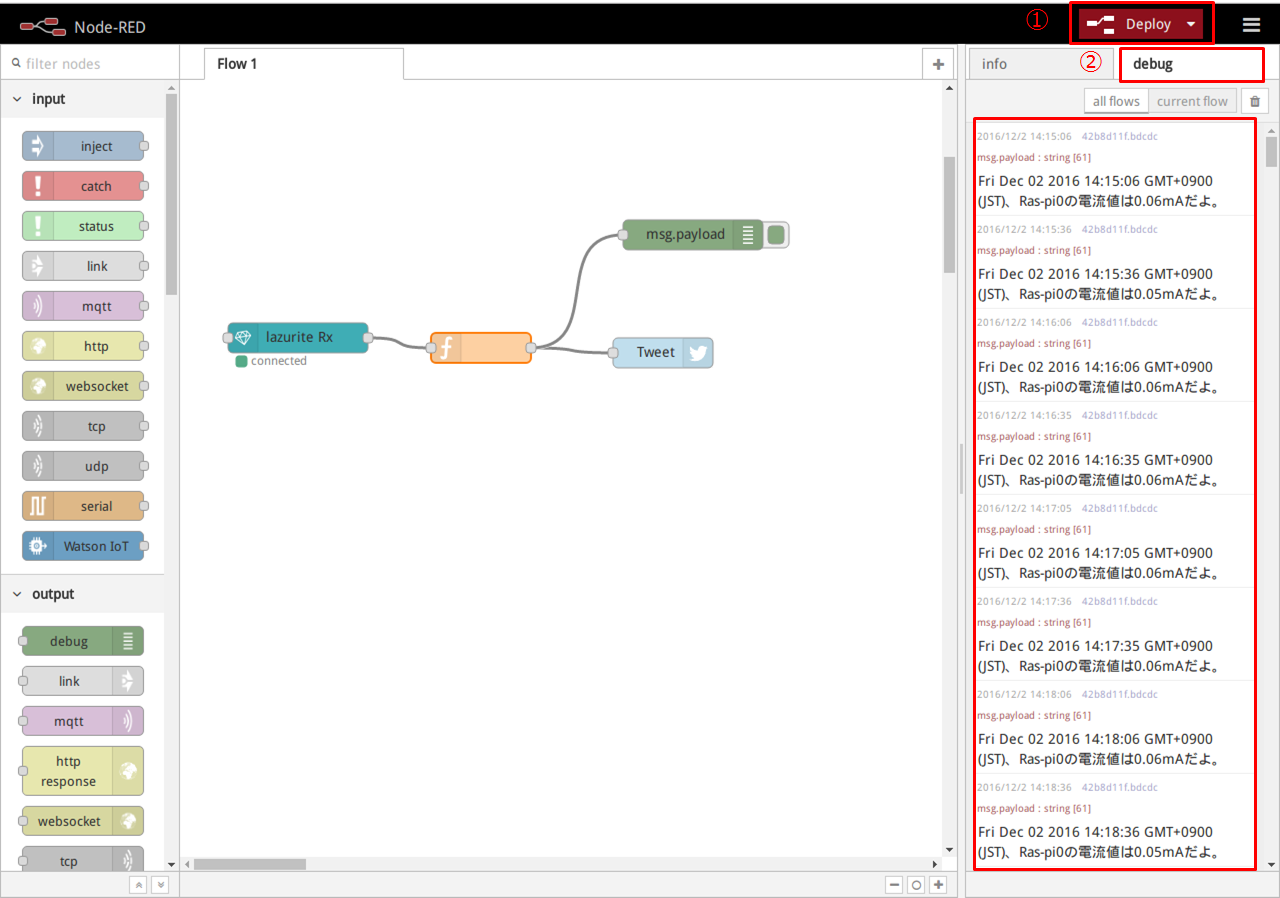Select the output tcp node in palette

pos(83,860)
